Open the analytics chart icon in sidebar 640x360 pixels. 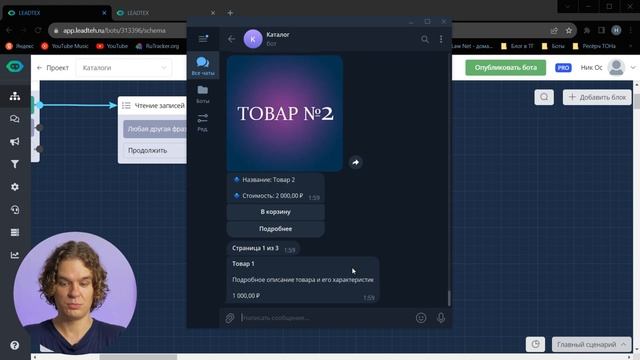[15, 255]
